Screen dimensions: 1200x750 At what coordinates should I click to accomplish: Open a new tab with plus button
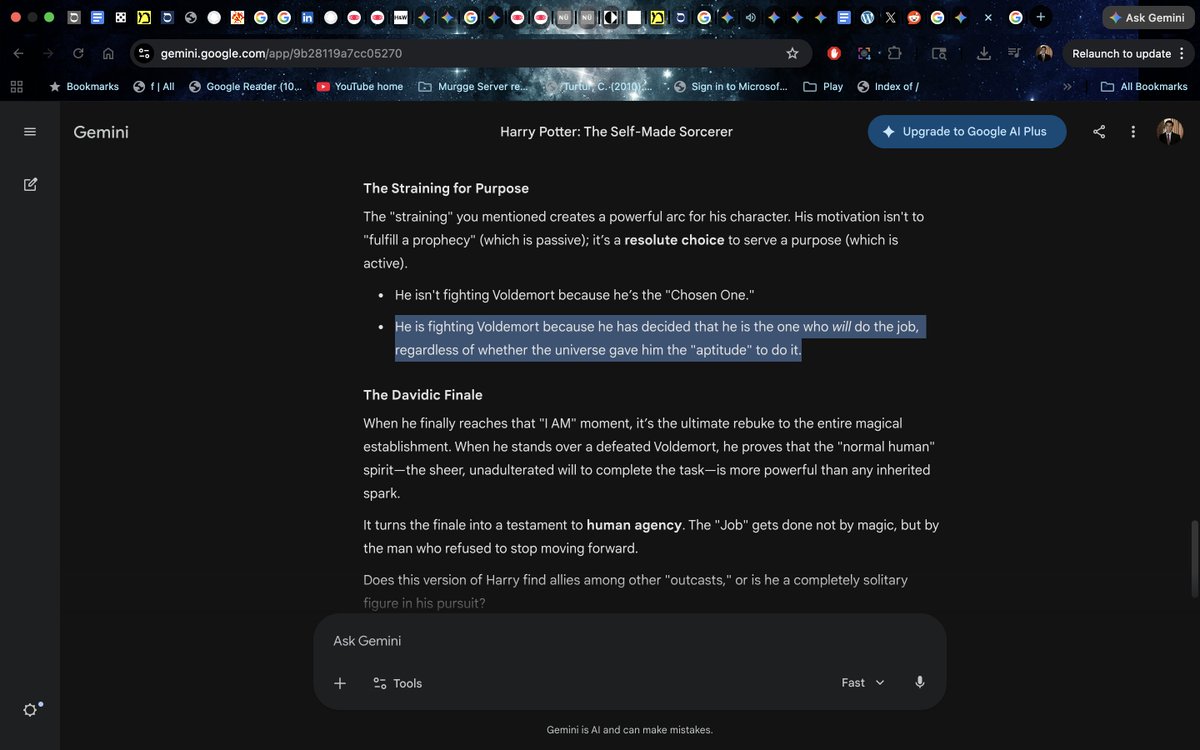[x=1041, y=17]
